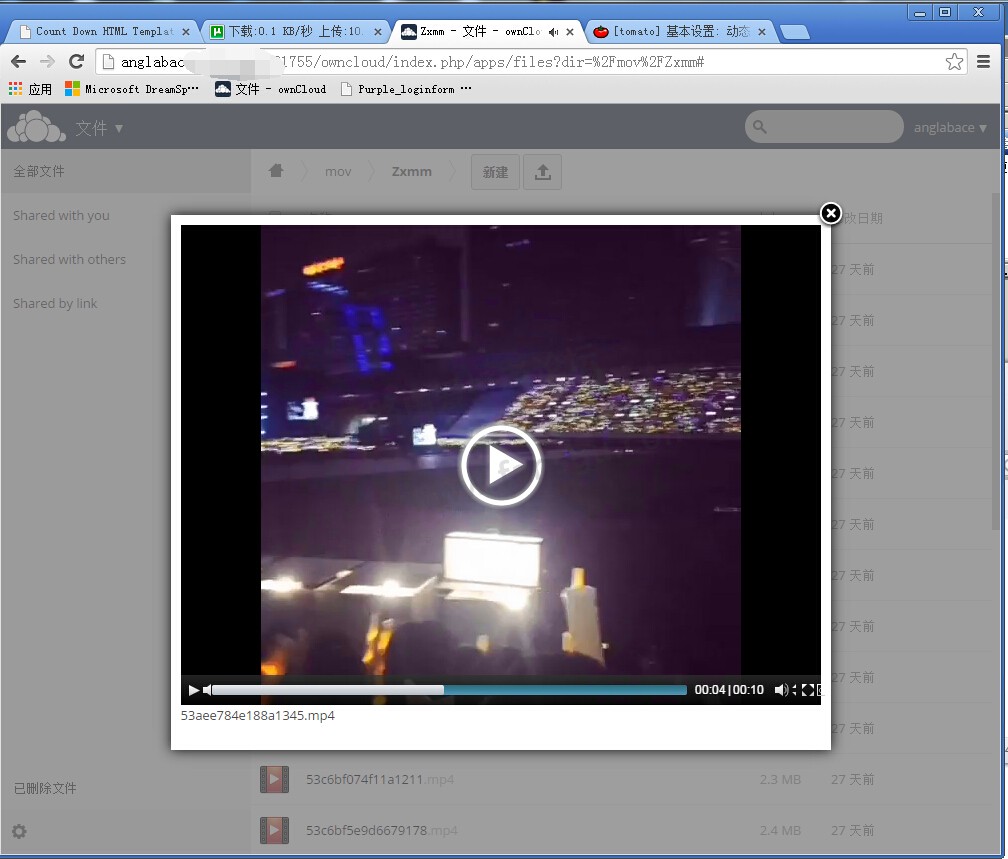1008x859 pixels.
Task: Switch to Count Down HTML Template tab
Action: [x=104, y=31]
